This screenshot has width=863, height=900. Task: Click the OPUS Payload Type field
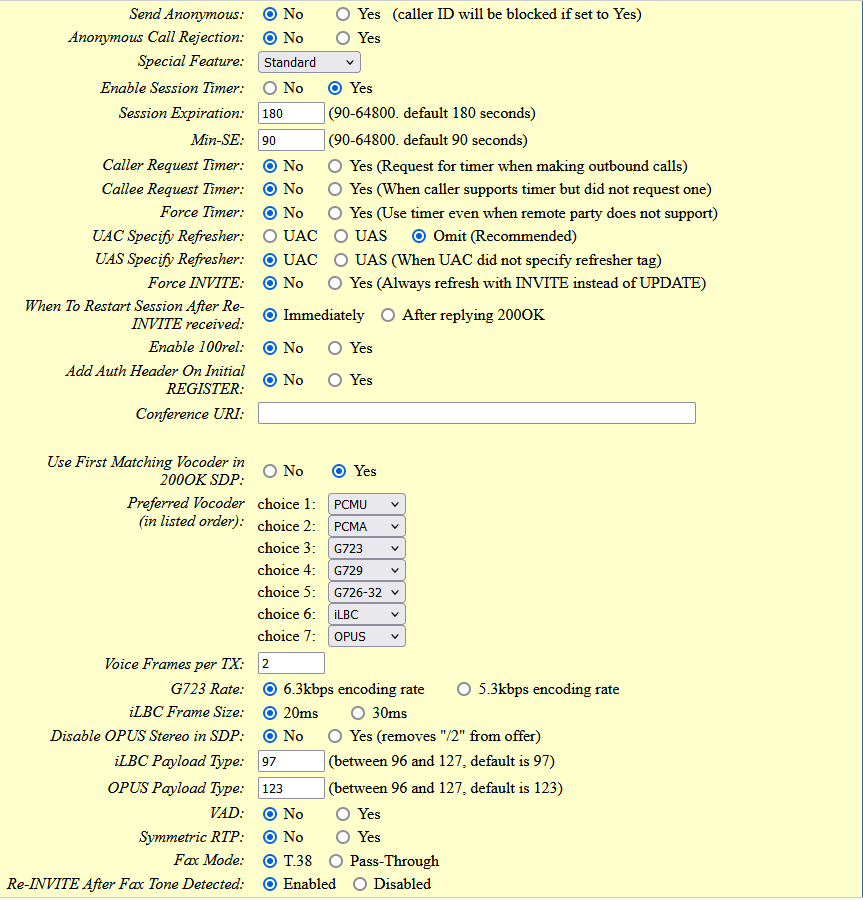click(x=291, y=788)
